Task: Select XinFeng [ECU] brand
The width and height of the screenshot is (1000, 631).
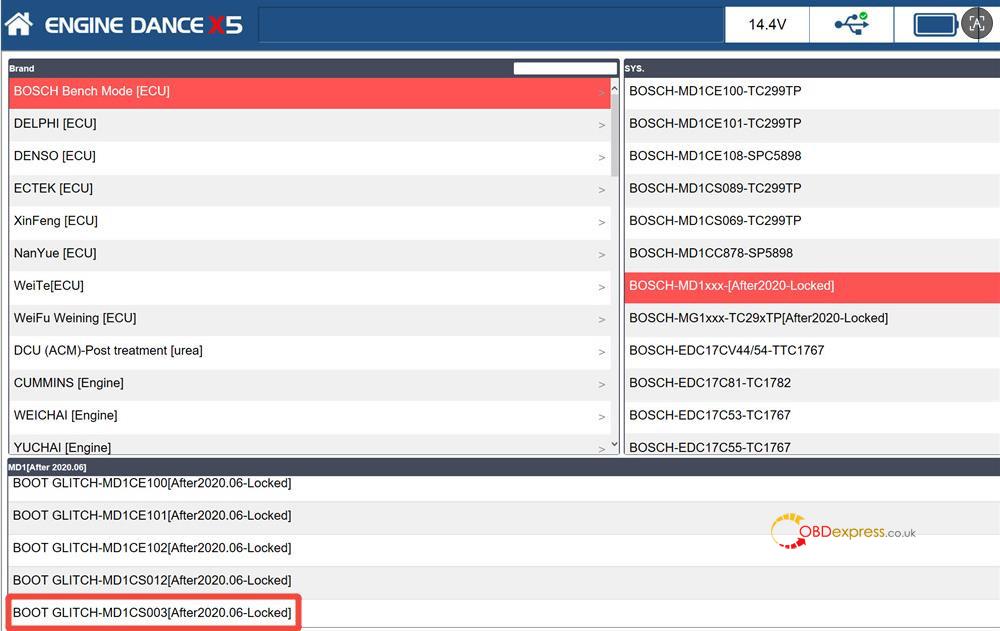Action: (309, 222)
